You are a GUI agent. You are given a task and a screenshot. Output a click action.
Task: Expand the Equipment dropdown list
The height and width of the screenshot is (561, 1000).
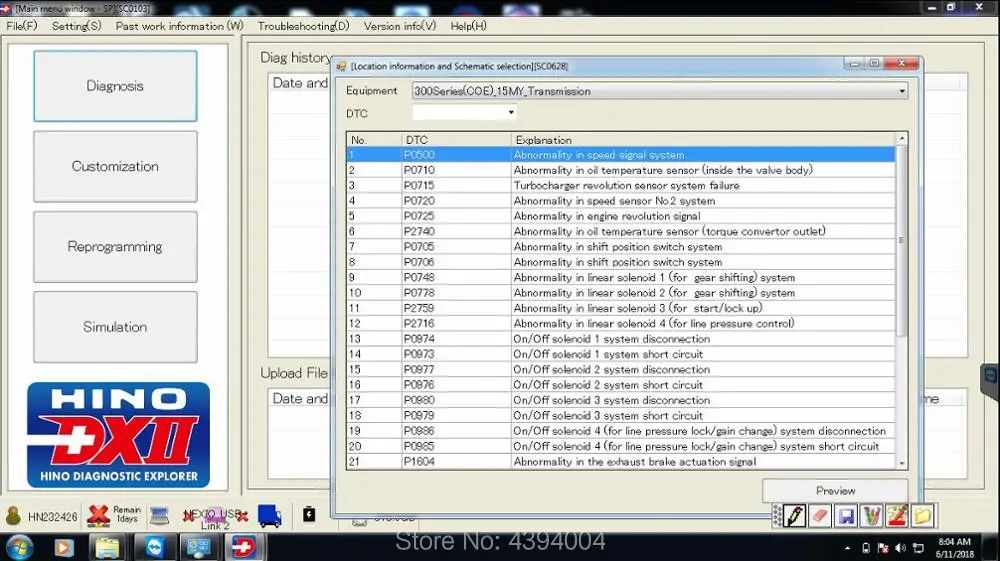pyautogui.click(x=902, y=91)
